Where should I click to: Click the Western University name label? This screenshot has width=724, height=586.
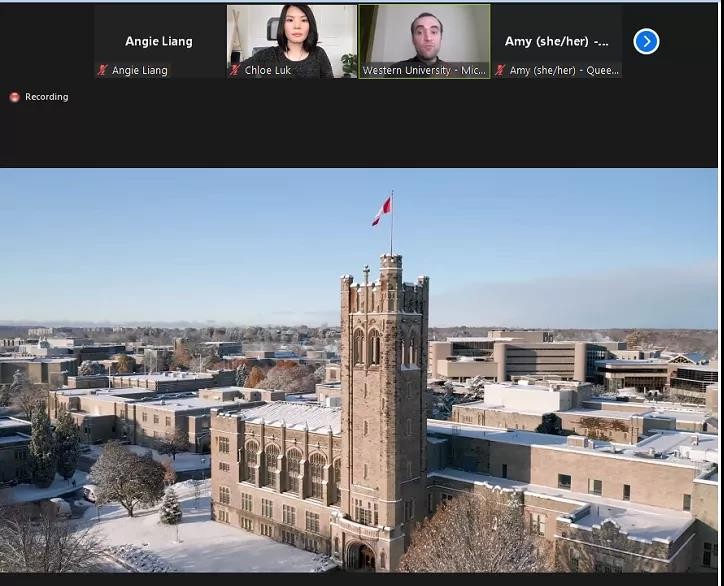(424, 70)
